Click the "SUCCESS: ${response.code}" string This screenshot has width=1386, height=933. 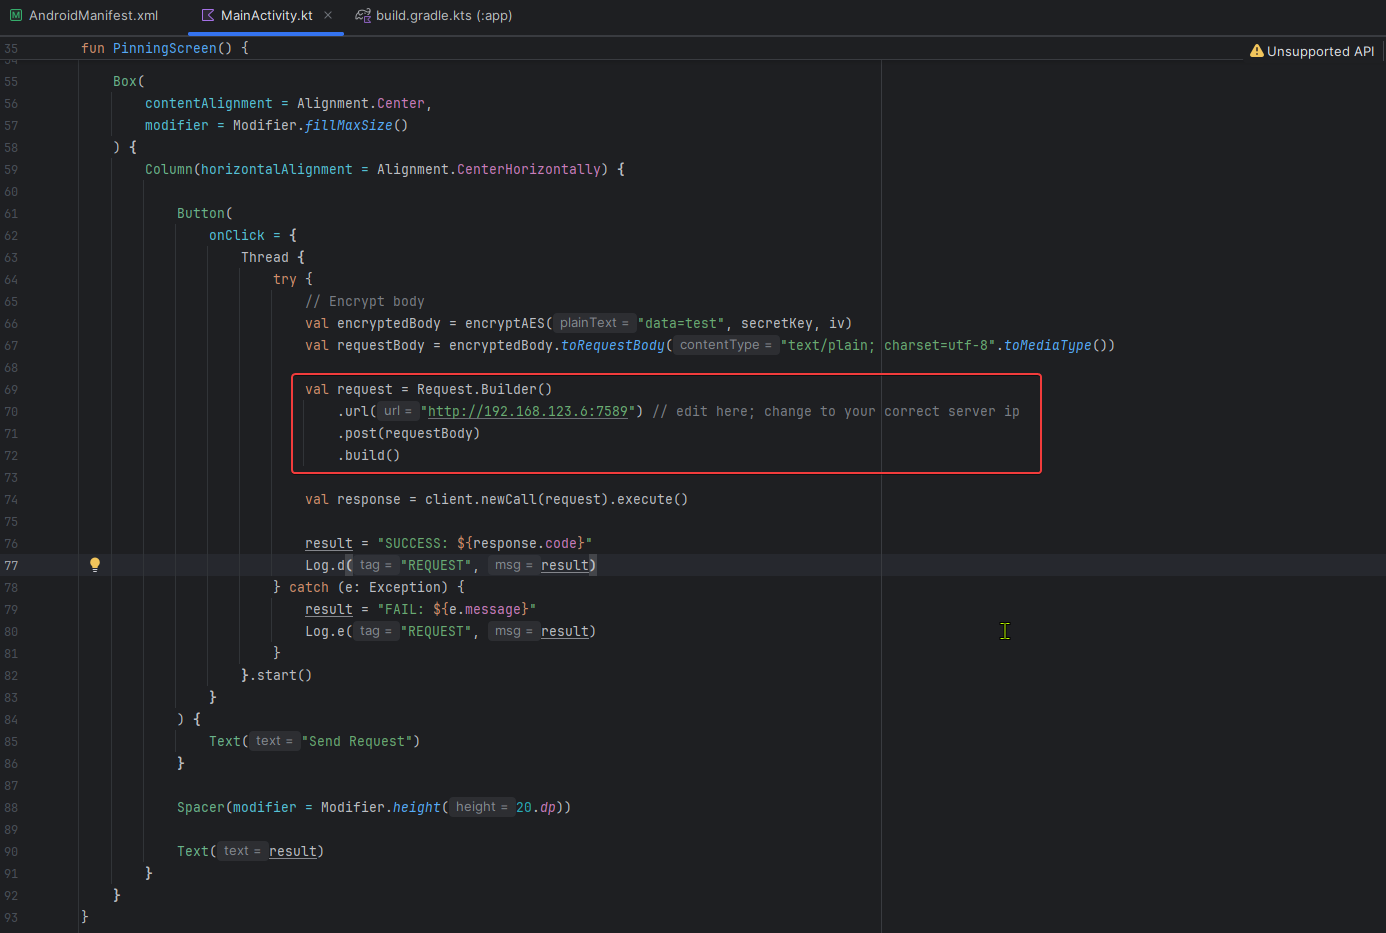click(485, 543)
